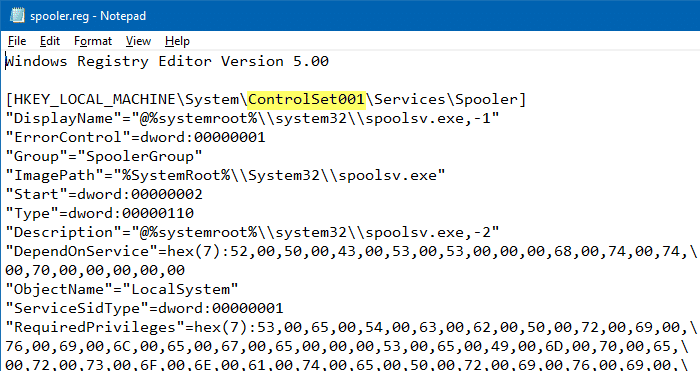Click the "DisplayName" value line
Viewport: 700px width, 371px height.
pyautogui.click(x=252, y=118)
